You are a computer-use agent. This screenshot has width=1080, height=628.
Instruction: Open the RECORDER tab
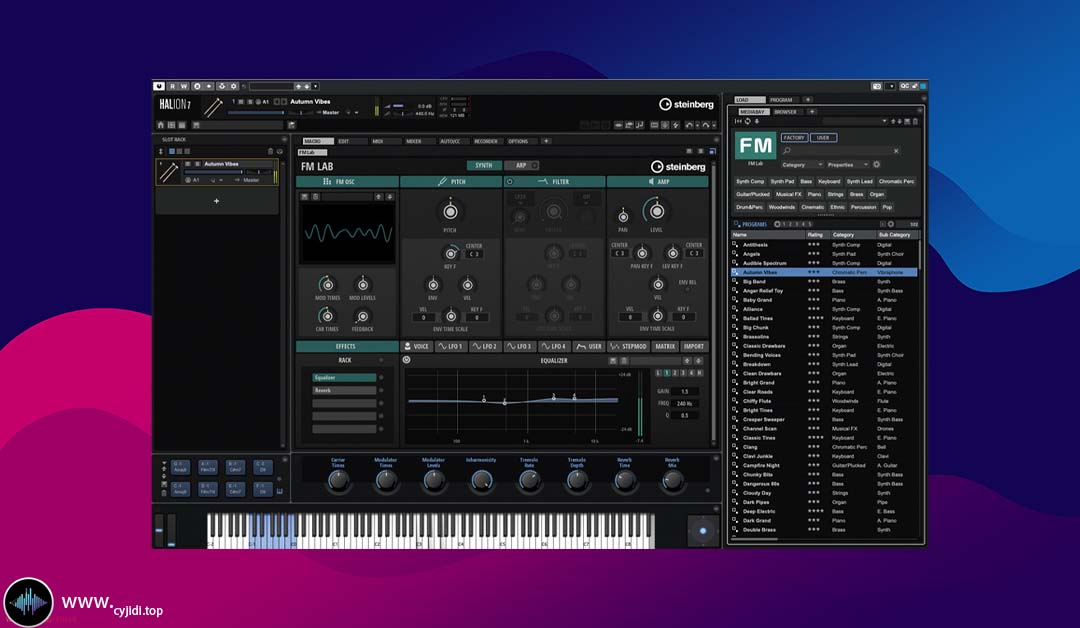[x=486, y=141]
